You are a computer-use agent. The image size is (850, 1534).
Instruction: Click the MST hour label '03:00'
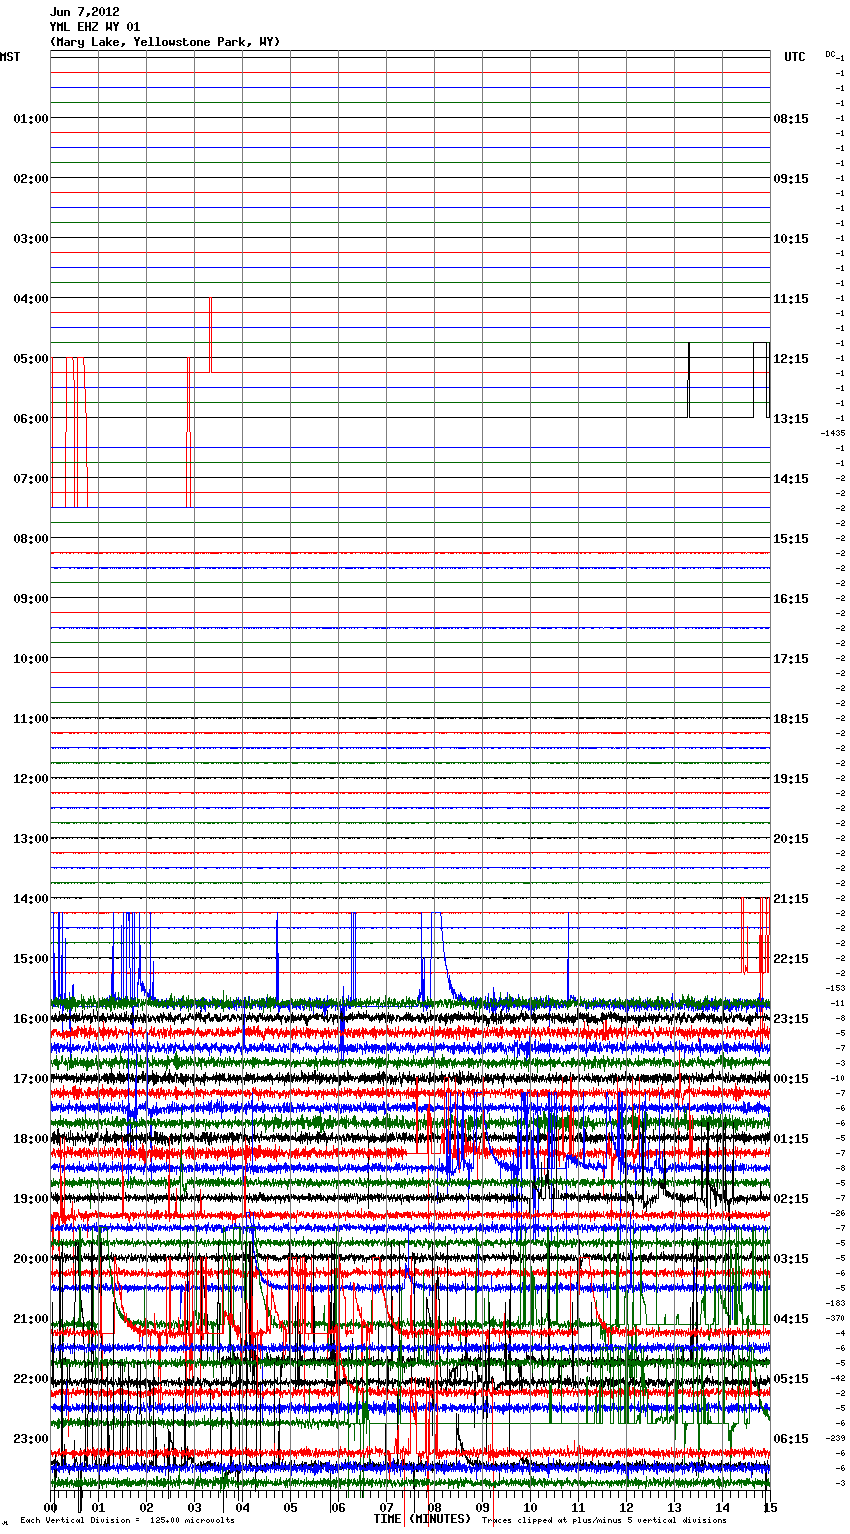pyautogui.click(x=31, y=239)
